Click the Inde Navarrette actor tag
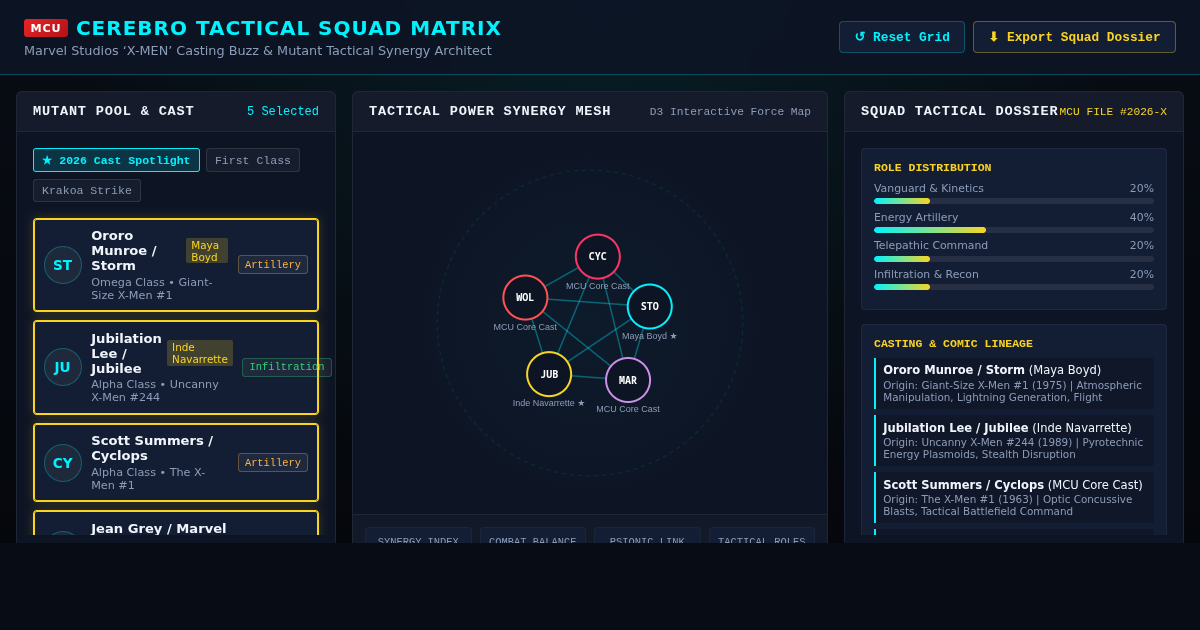This screenshot has height=630, width=1200. point(200,353)
